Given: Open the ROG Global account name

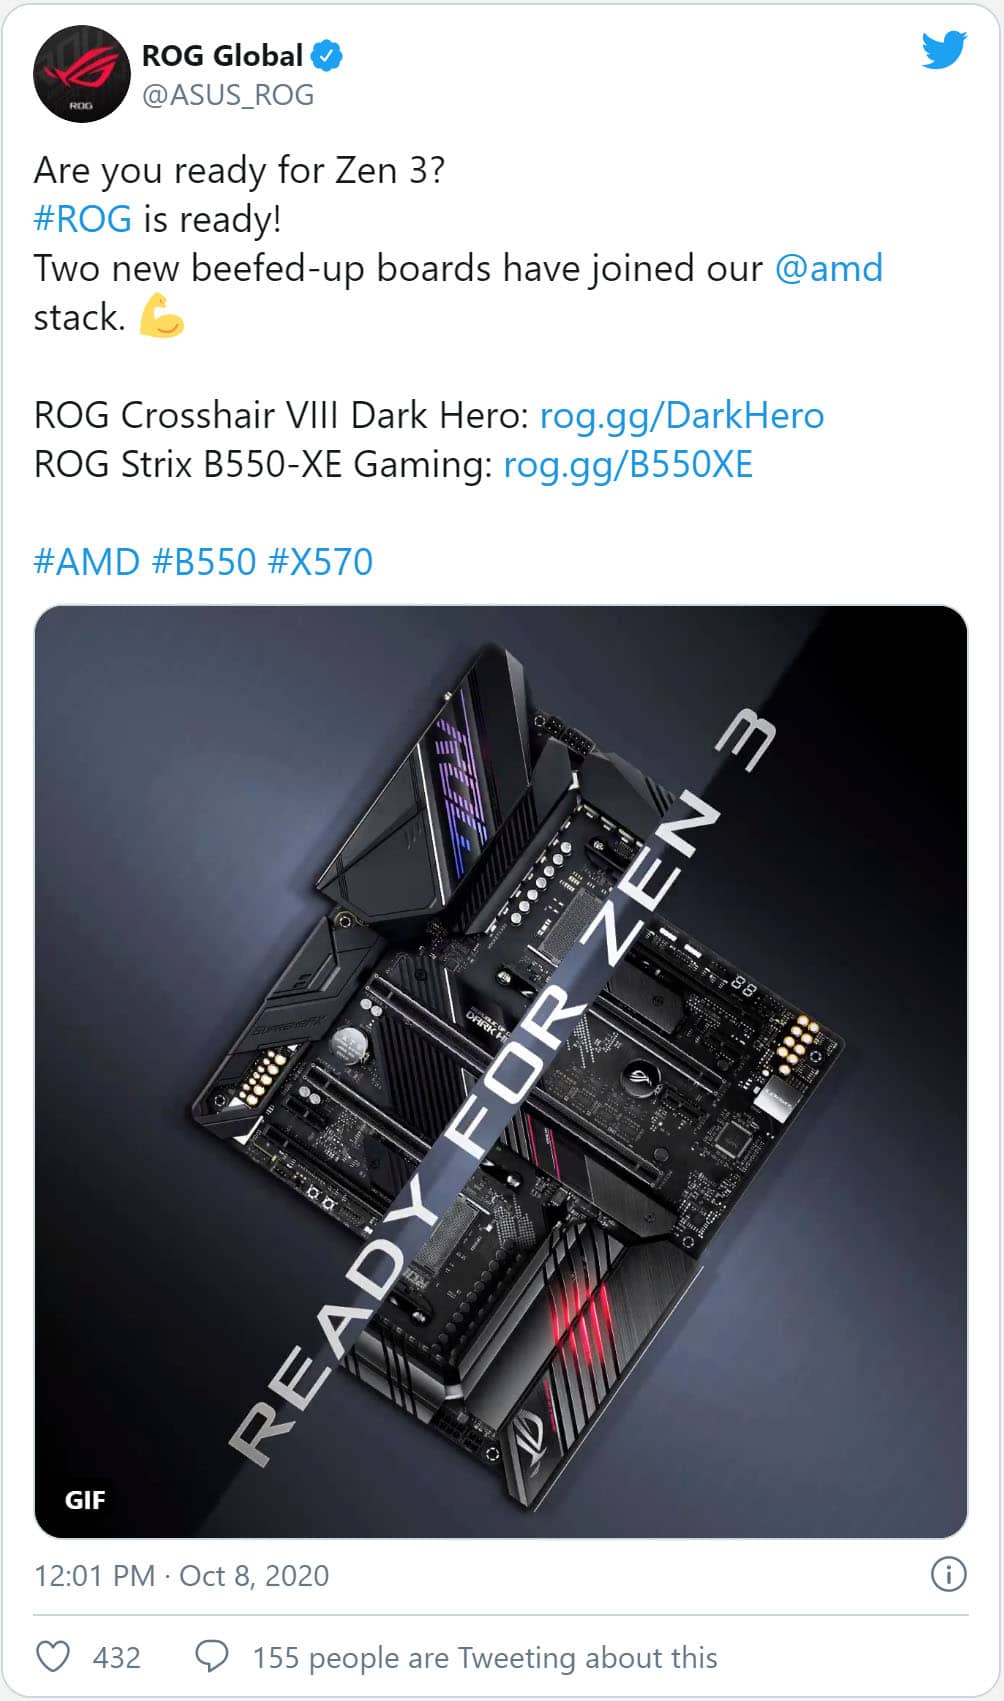Looking at the screenshot, I should (x=222, y=55).
